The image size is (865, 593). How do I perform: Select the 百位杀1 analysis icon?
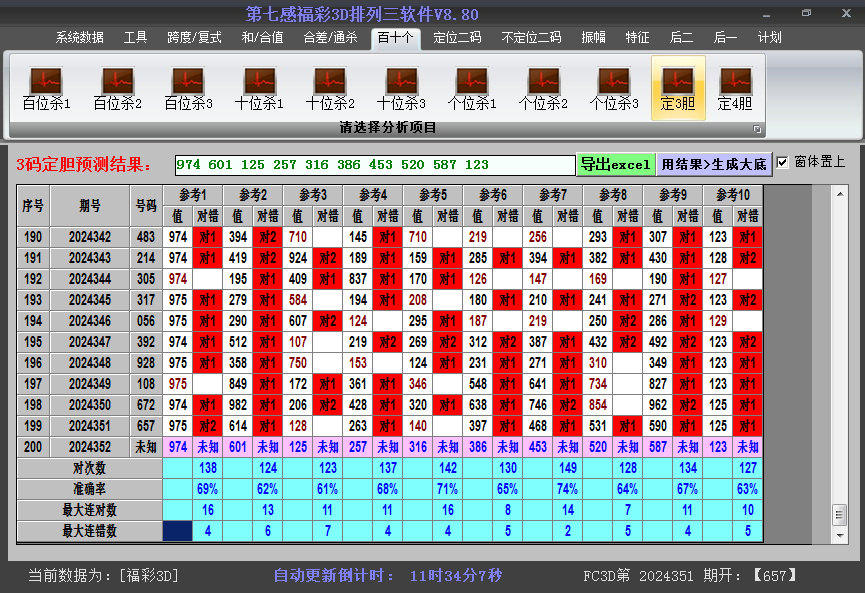46,88
